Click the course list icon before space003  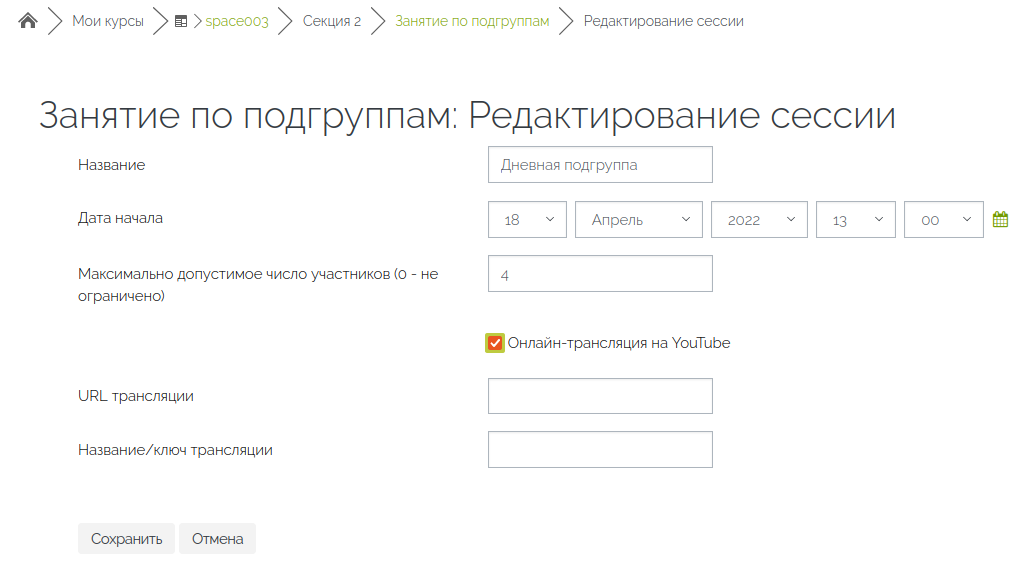pyautogui.click(x=181, y=22)
